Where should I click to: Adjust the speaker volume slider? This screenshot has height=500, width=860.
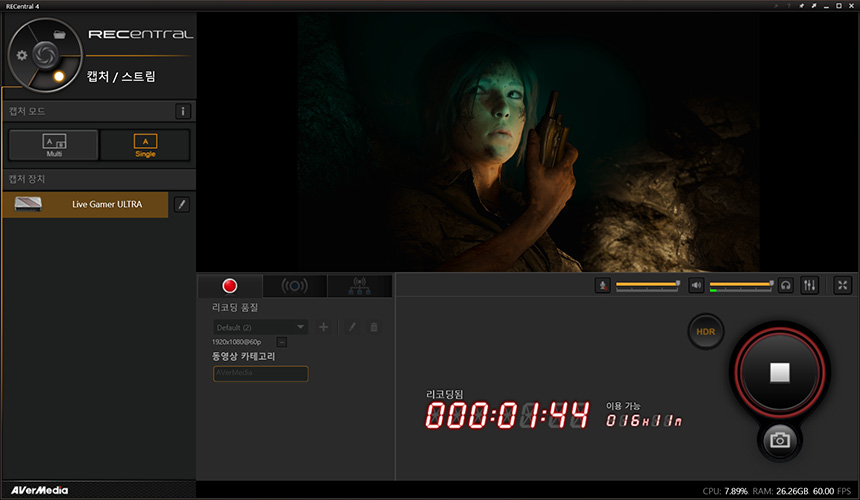(742, 286)
